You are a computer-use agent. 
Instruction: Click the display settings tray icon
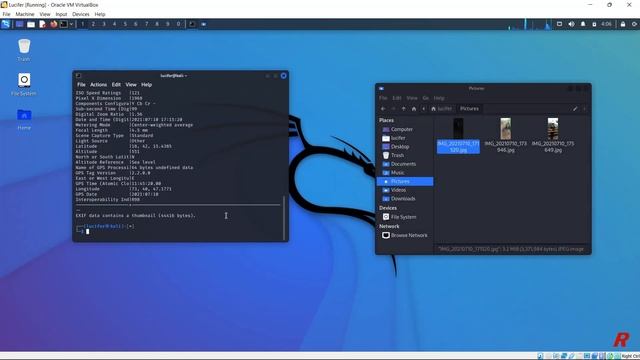coord(560,24)
